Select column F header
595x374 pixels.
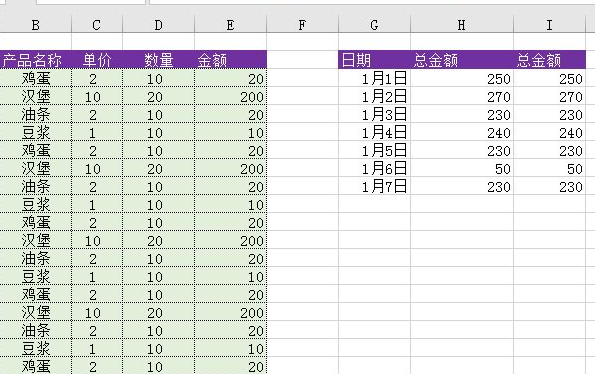click(x=302, y=25)
